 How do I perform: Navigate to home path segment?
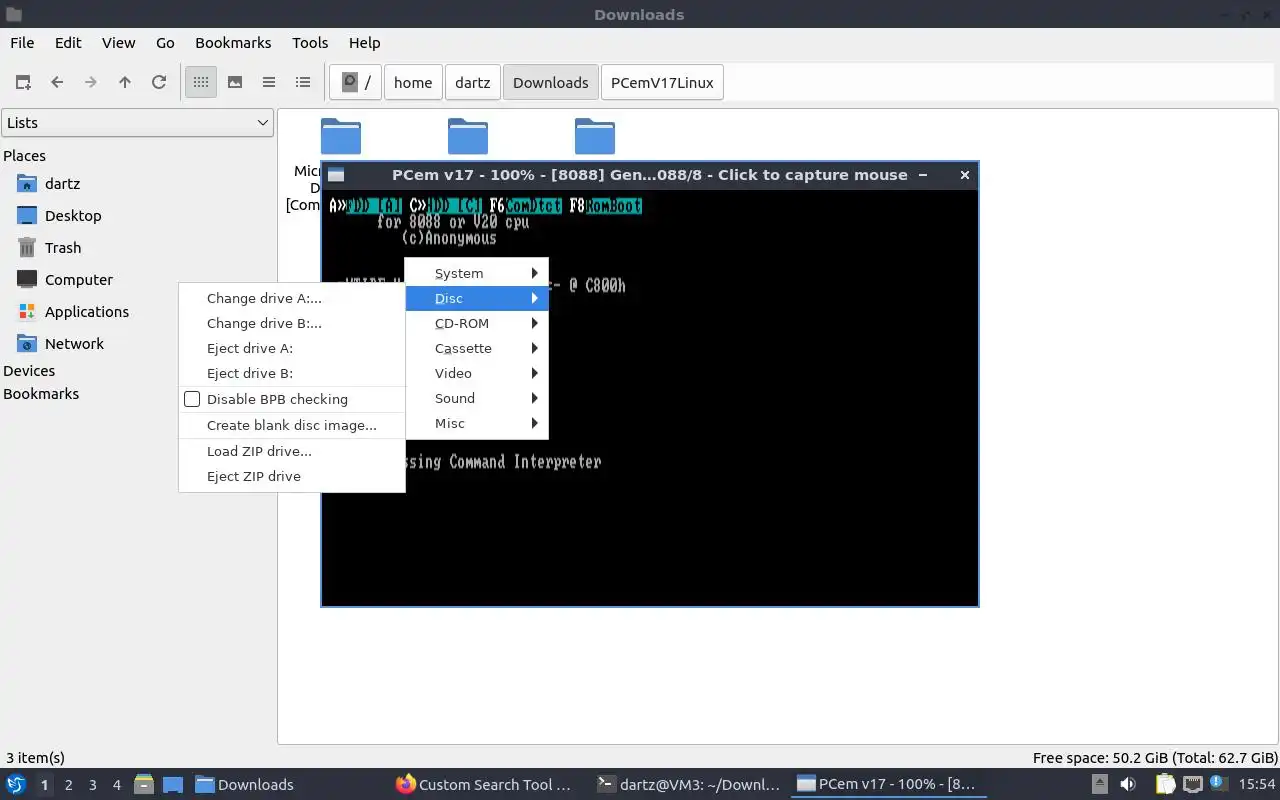(x=413, y=82)
